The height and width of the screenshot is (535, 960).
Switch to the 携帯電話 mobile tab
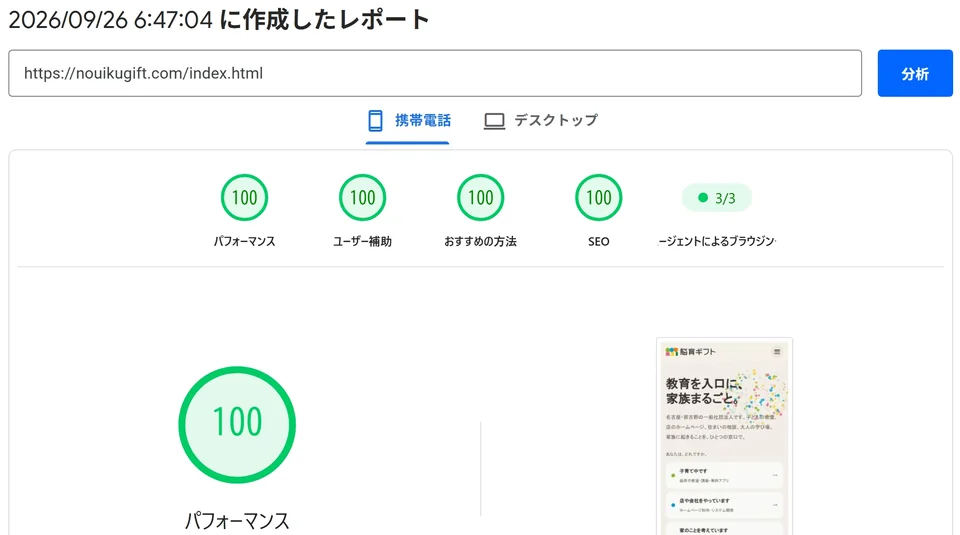(408, 121)
